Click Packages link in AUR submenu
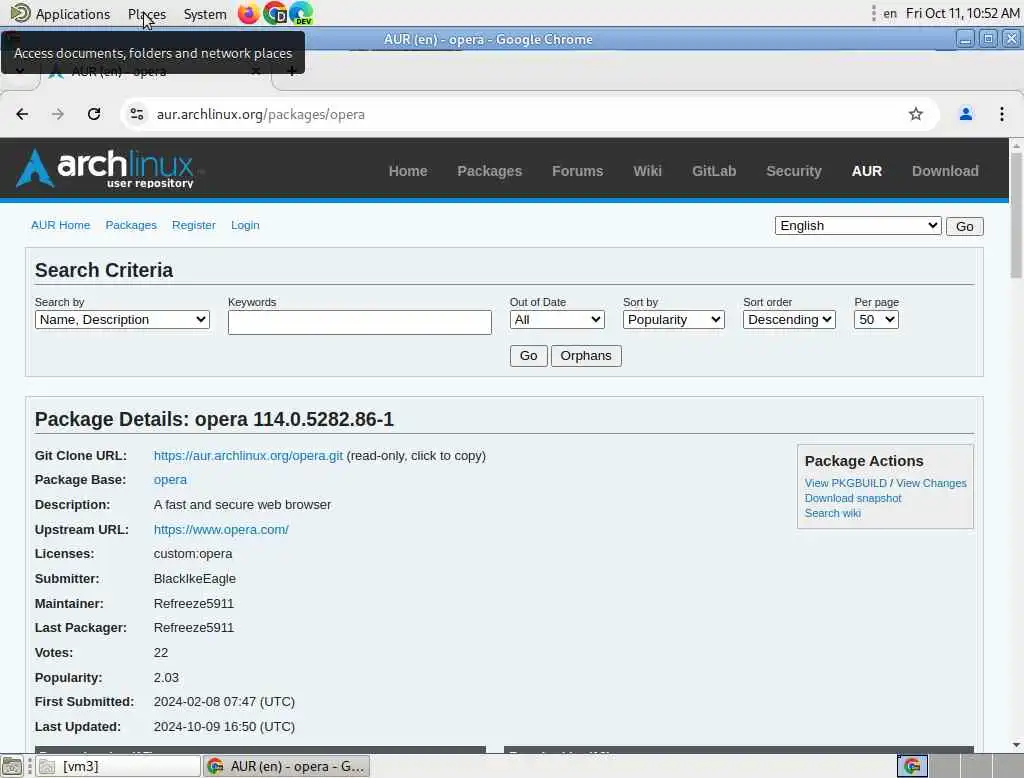 [131, 225]
